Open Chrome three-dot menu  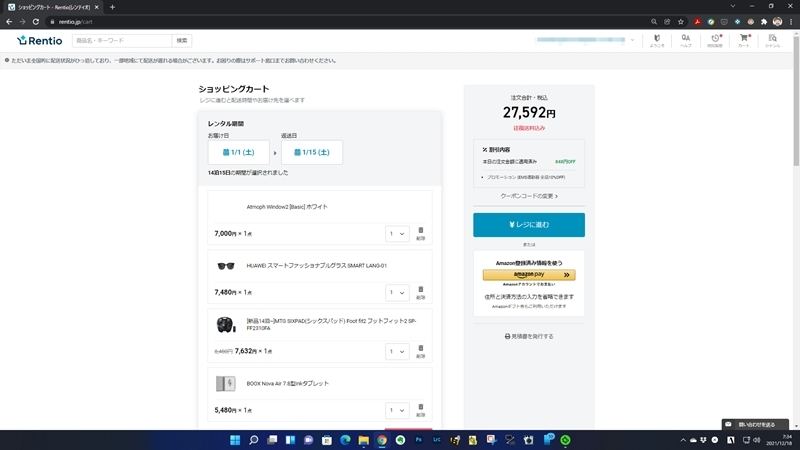791,22
